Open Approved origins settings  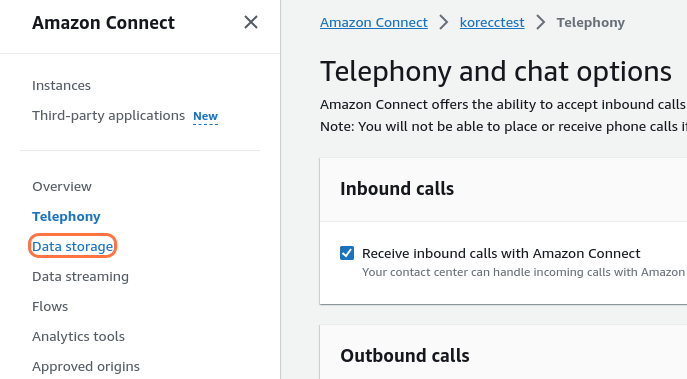(86, 366)
